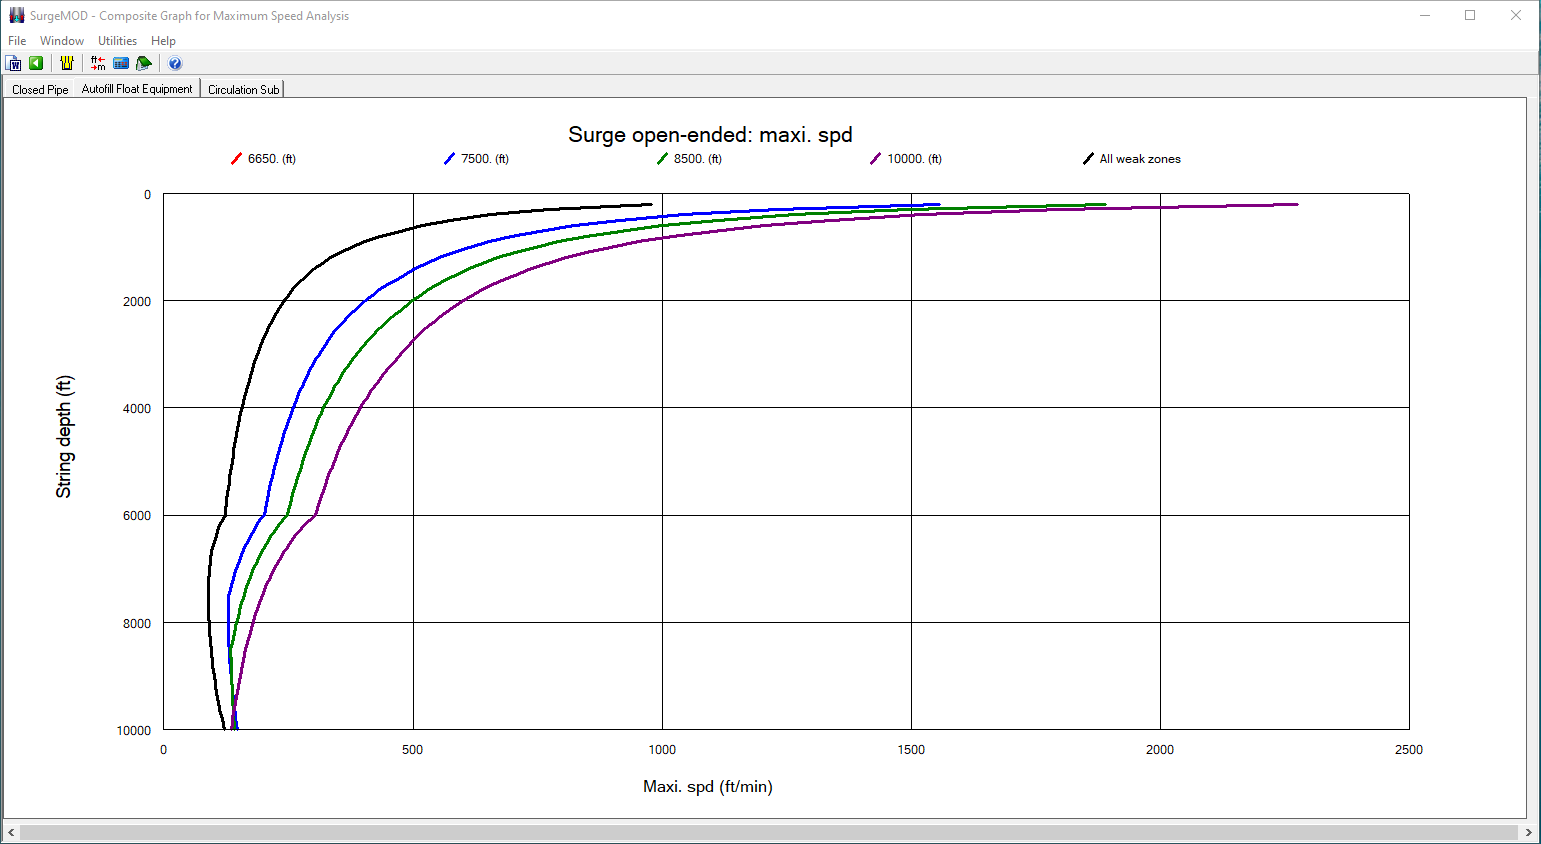Click the red 6650 ft legend swatch

(237, 159)
